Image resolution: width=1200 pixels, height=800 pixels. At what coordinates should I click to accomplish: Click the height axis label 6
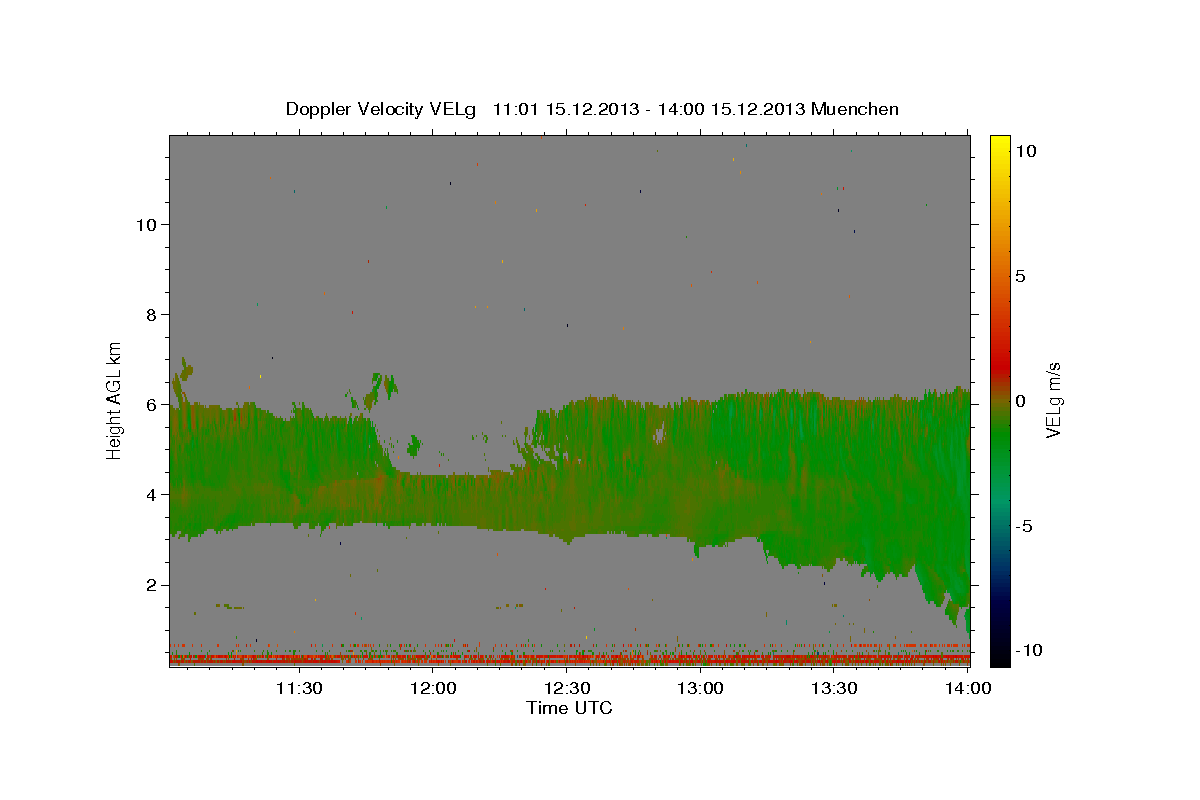point(150,405)
